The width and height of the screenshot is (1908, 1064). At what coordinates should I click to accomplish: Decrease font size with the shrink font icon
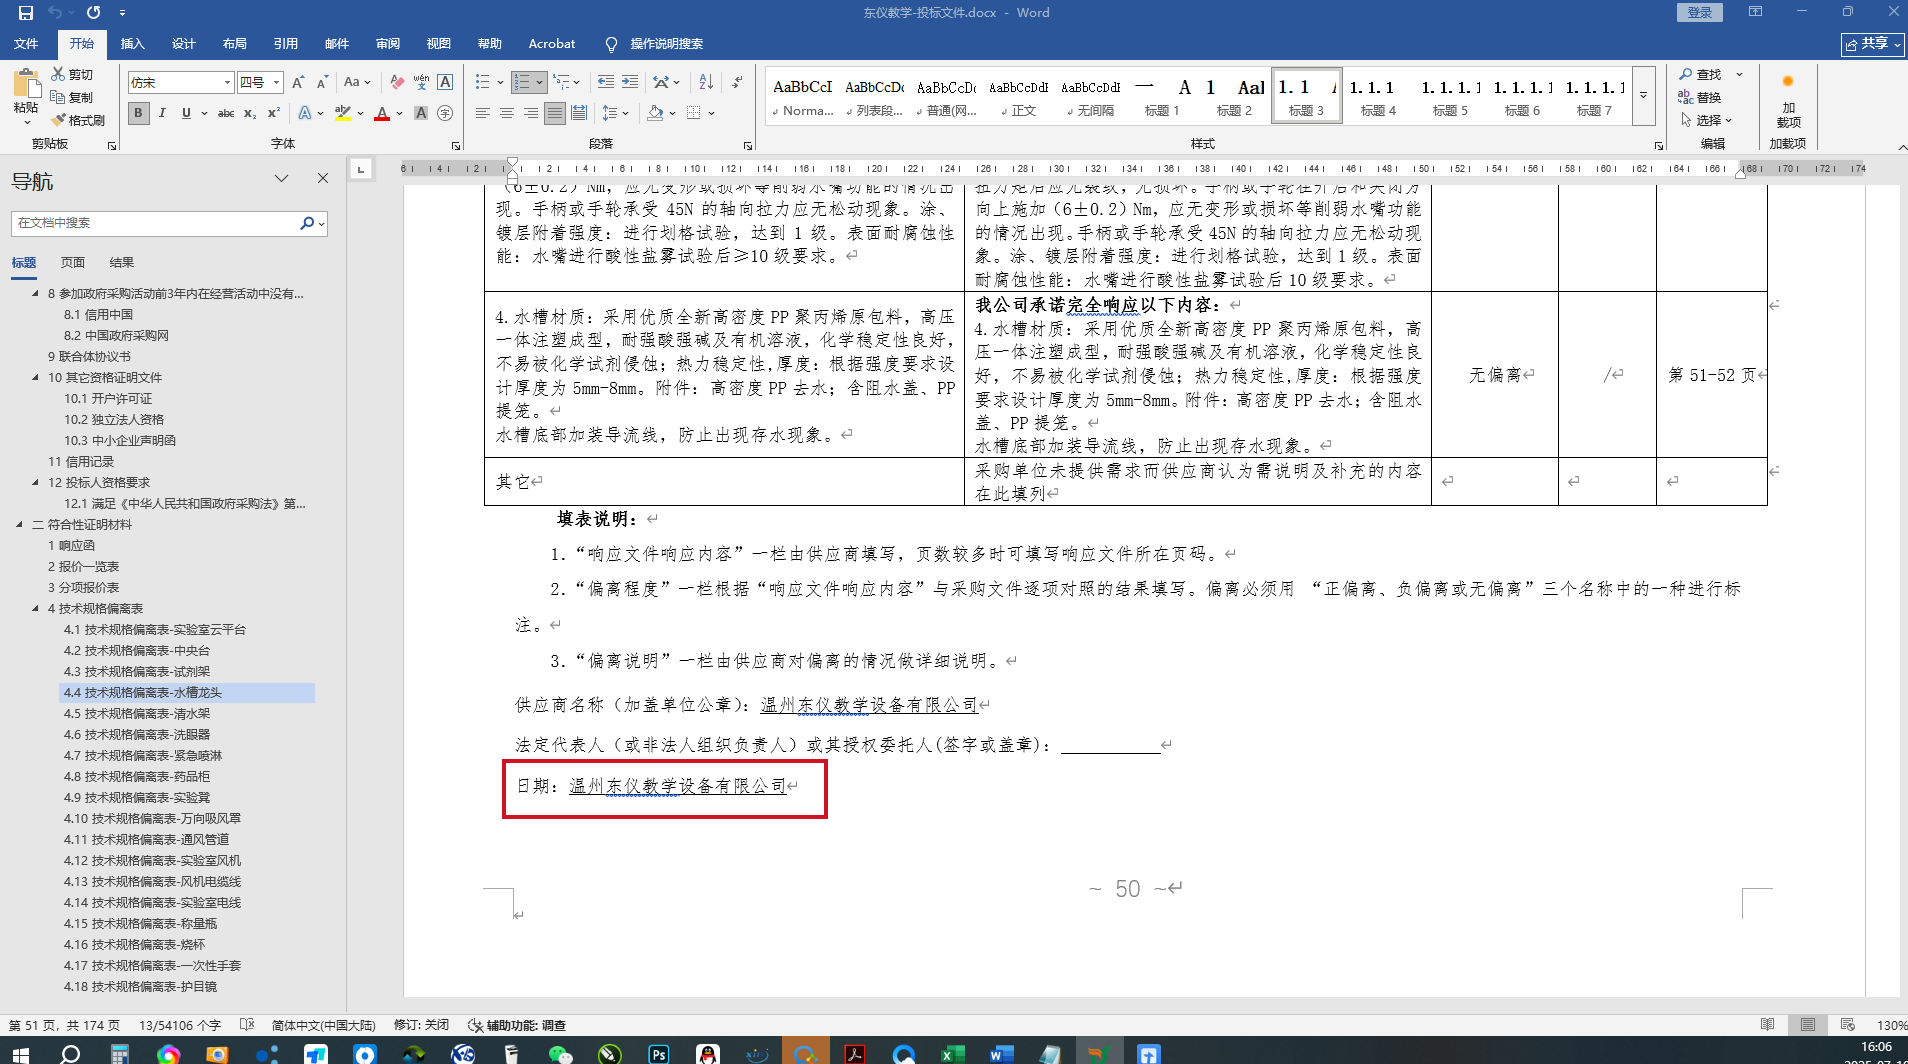tap(322, 82)
